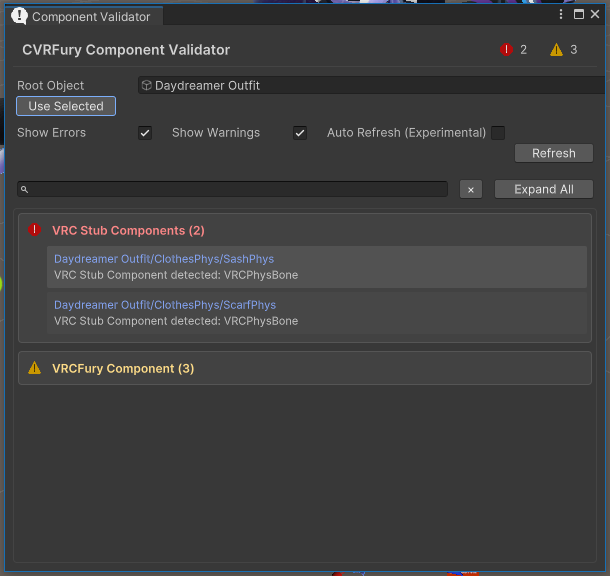Click the Show Warnings label
This screenshot has width=610, height=576.
coord(216,133)
